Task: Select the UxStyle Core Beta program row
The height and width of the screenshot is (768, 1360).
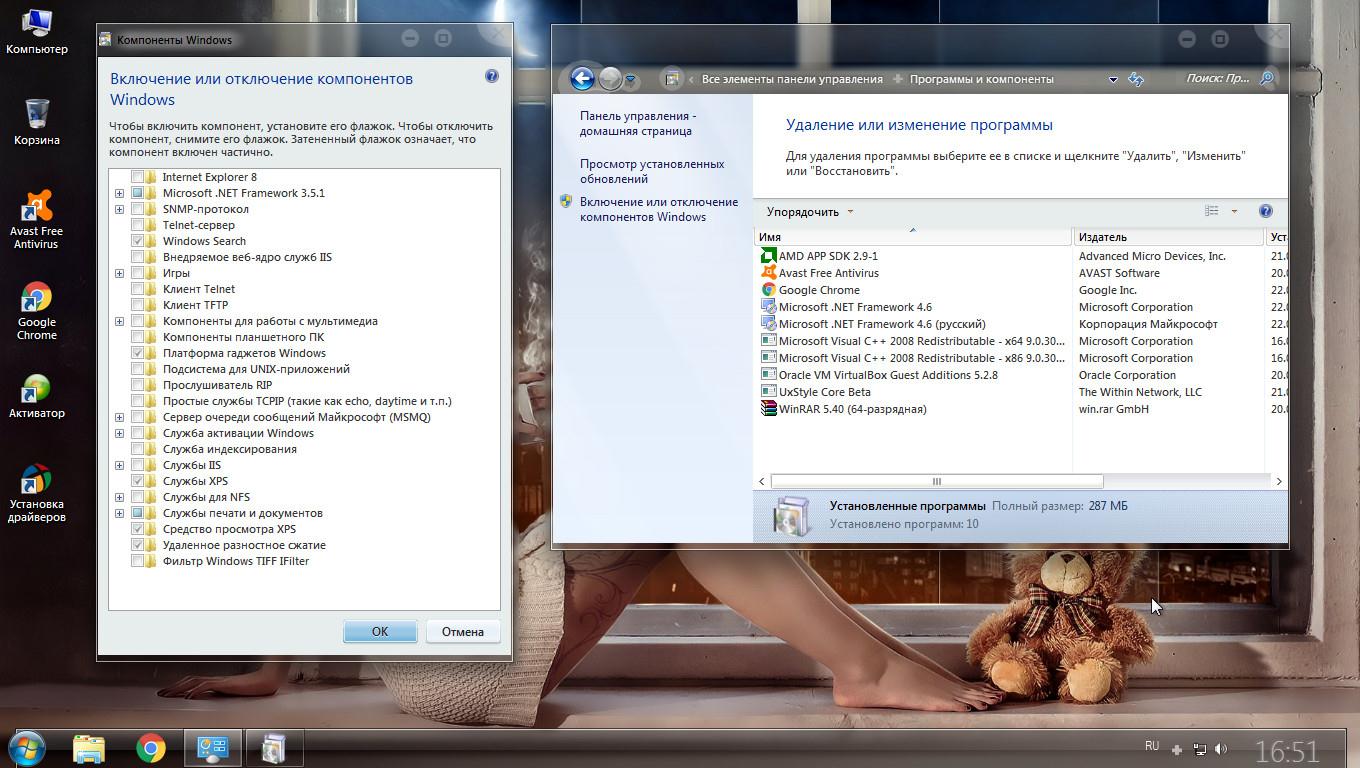Action: pos(1020,392)
